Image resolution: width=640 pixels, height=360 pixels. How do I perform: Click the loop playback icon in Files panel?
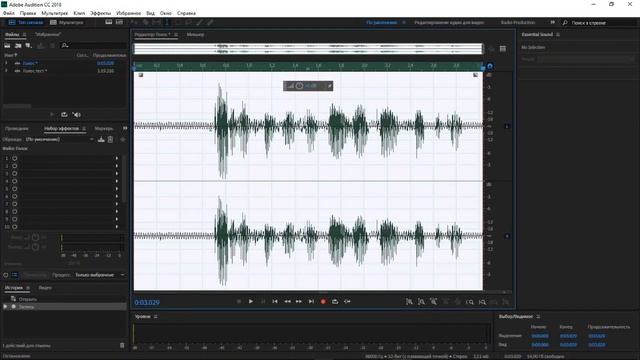pos(64,115)
